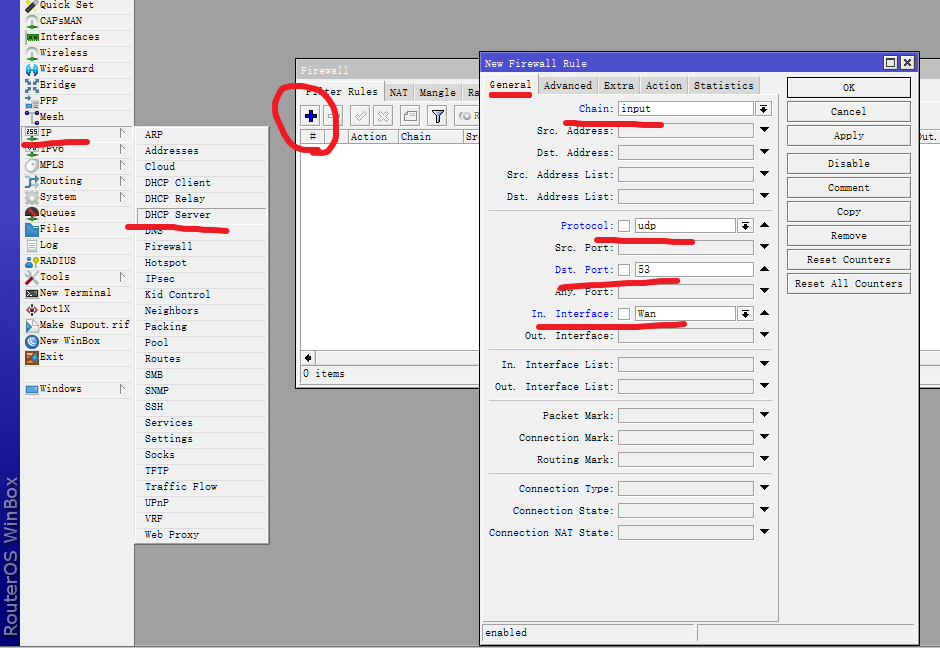Open the Mangle tab in Firewall
This screenshot has width=940, height=648.
tap(438, 92)
